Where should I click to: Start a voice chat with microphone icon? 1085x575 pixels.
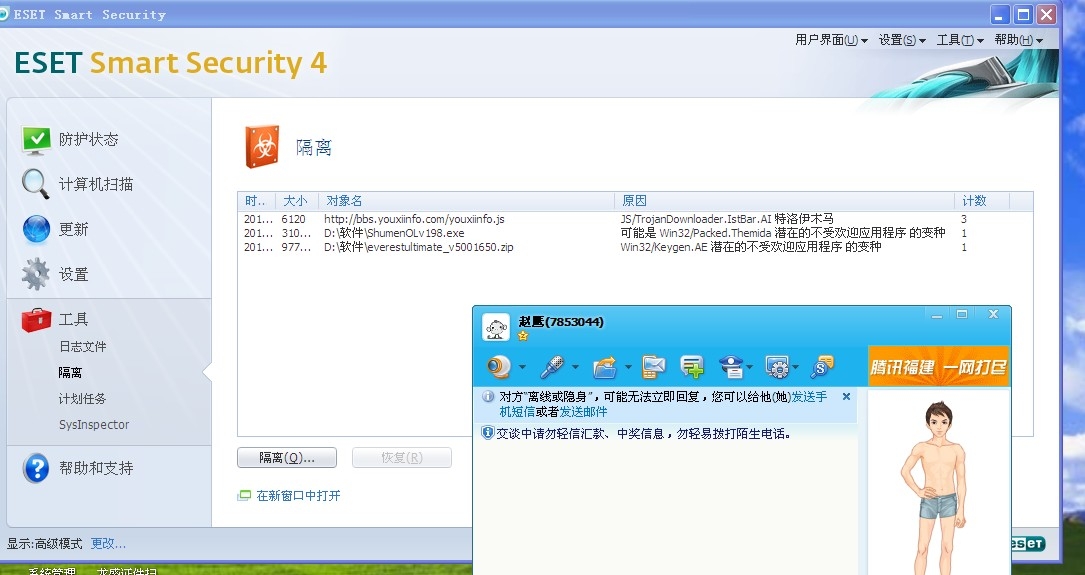coord(551,366)
